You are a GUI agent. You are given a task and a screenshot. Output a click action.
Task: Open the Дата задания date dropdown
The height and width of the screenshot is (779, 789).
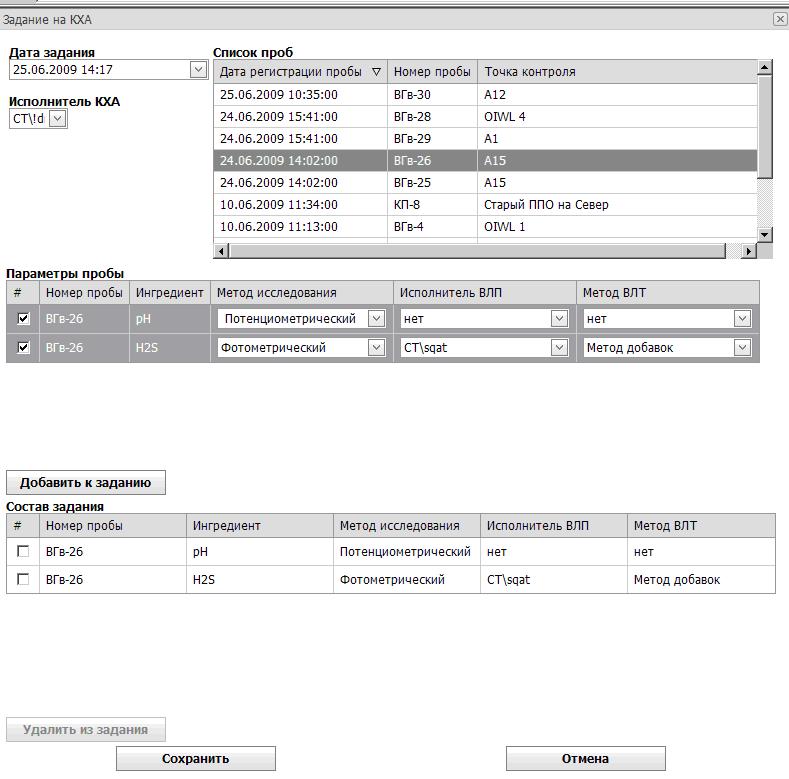[x=198, y=69]
